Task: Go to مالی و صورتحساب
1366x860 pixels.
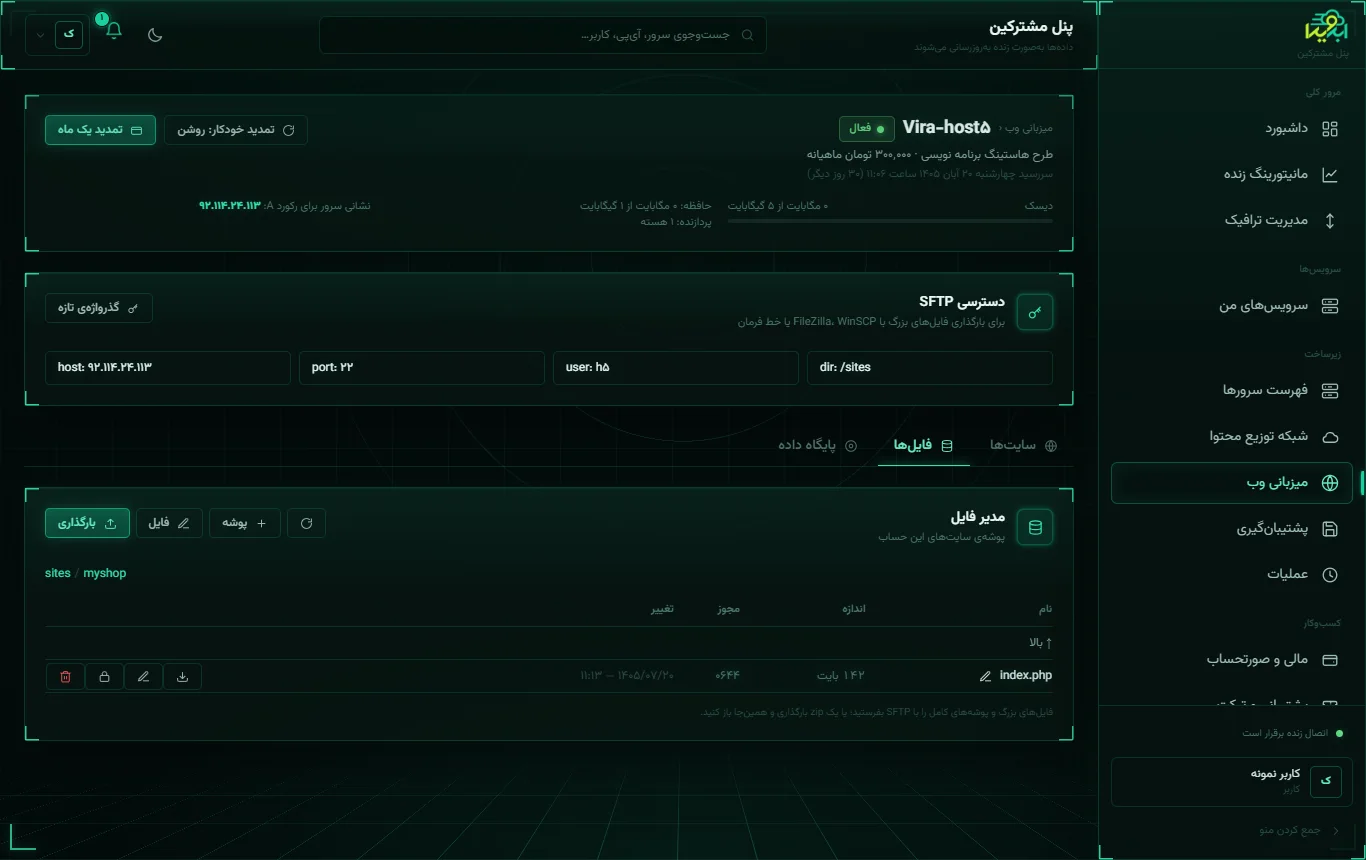Action: pos(1231,660)
